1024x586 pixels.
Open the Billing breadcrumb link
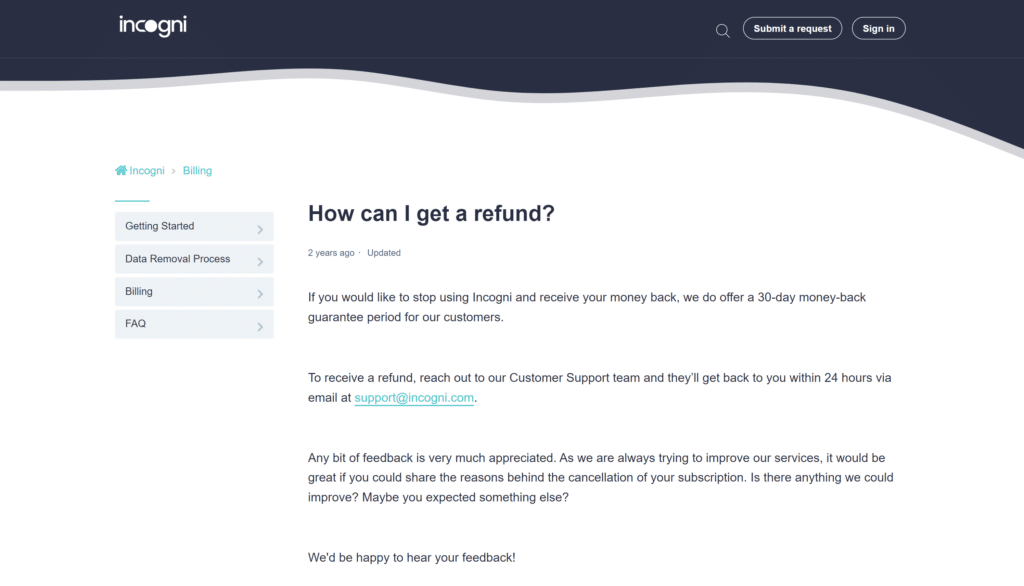click(197, 171)
